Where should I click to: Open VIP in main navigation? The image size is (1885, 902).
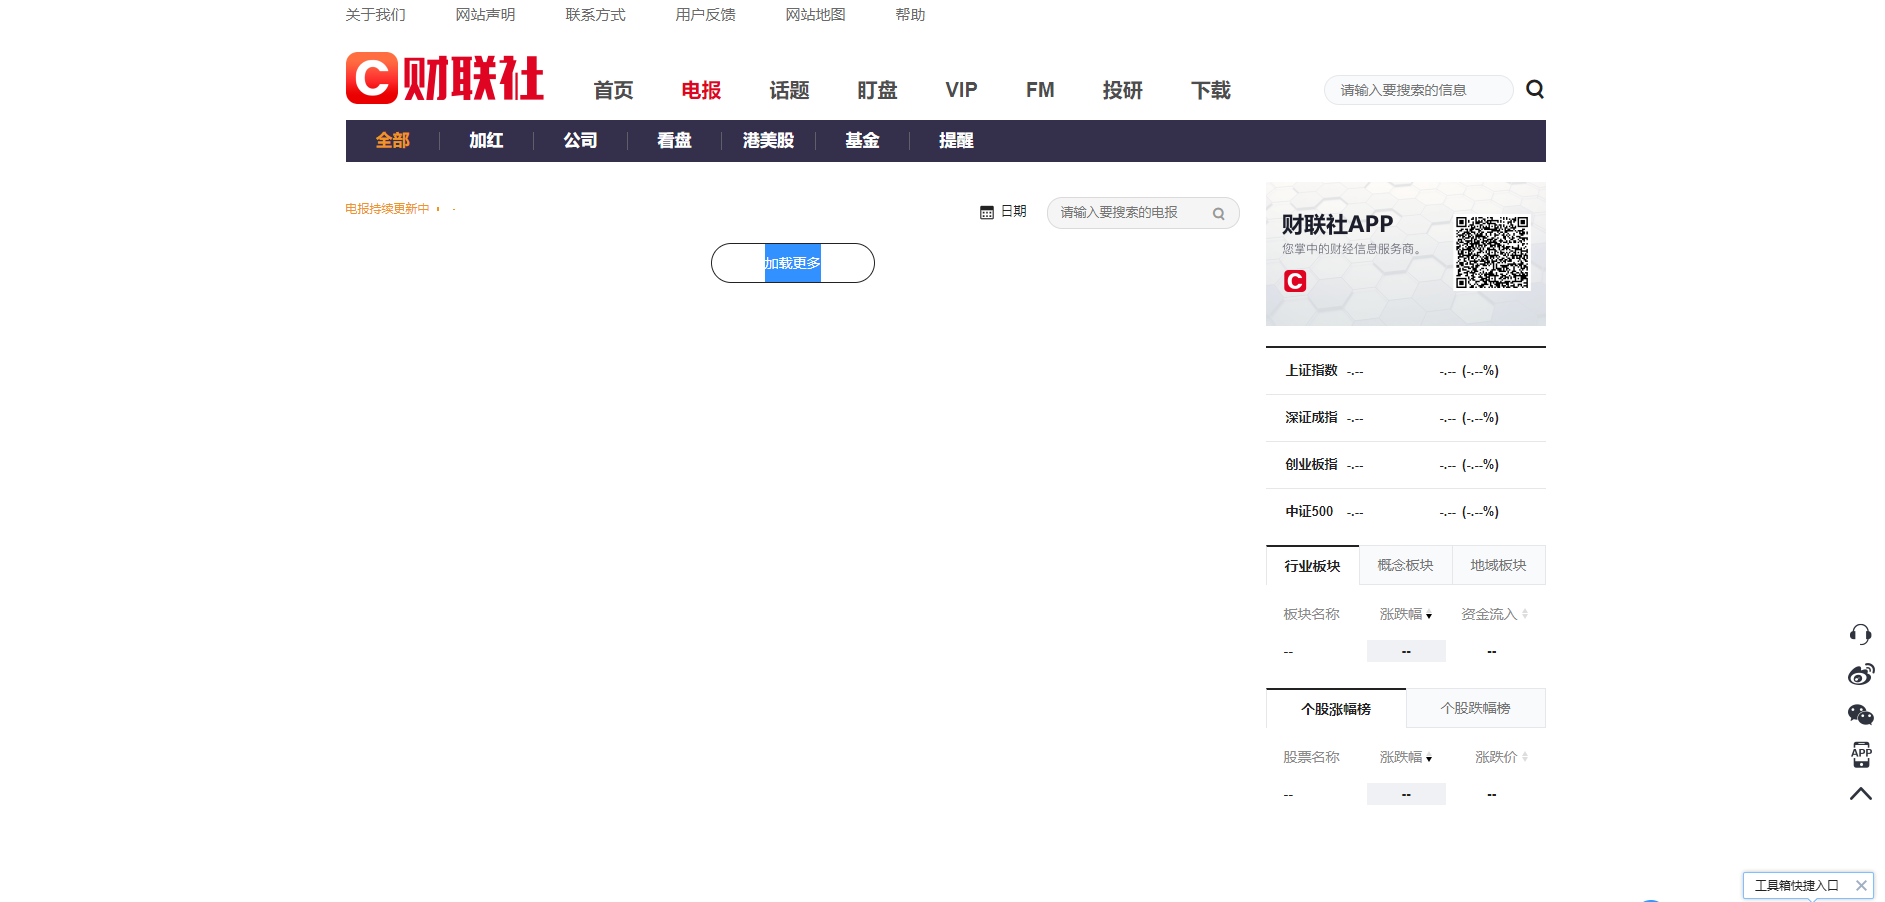pyautogui.click(x=961, y=90)
